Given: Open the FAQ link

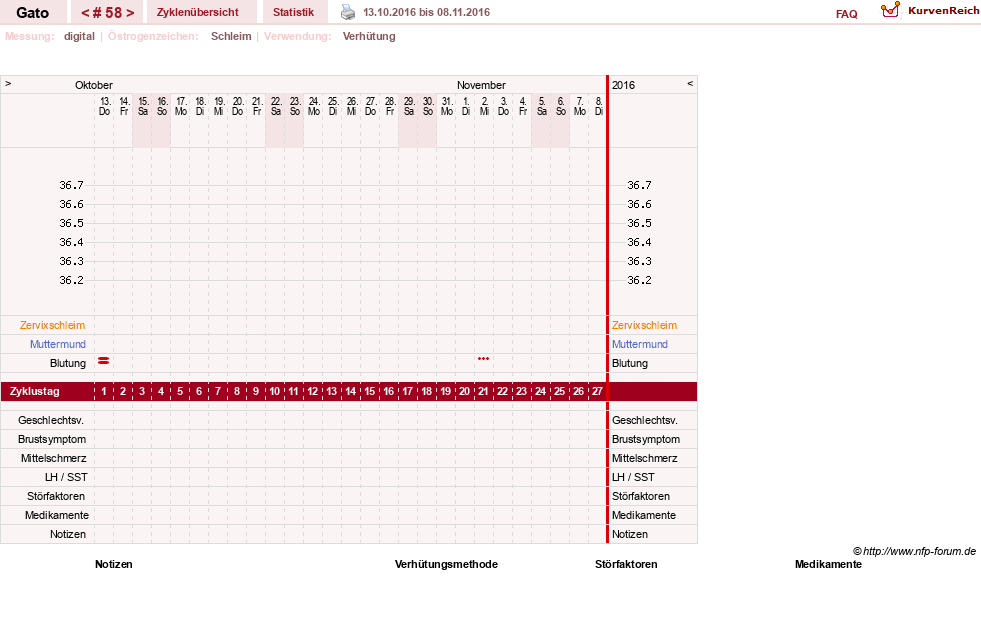Looking at the screenshot, I should pos(846,14).
